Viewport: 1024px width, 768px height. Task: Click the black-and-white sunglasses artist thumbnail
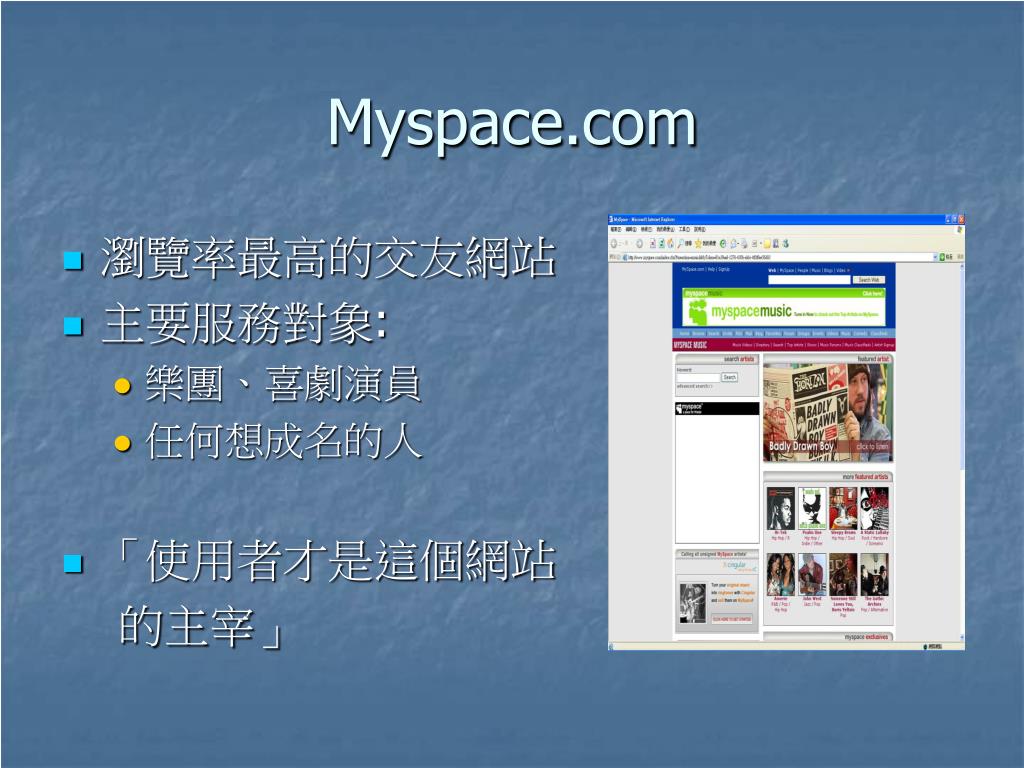pos(812,508)
